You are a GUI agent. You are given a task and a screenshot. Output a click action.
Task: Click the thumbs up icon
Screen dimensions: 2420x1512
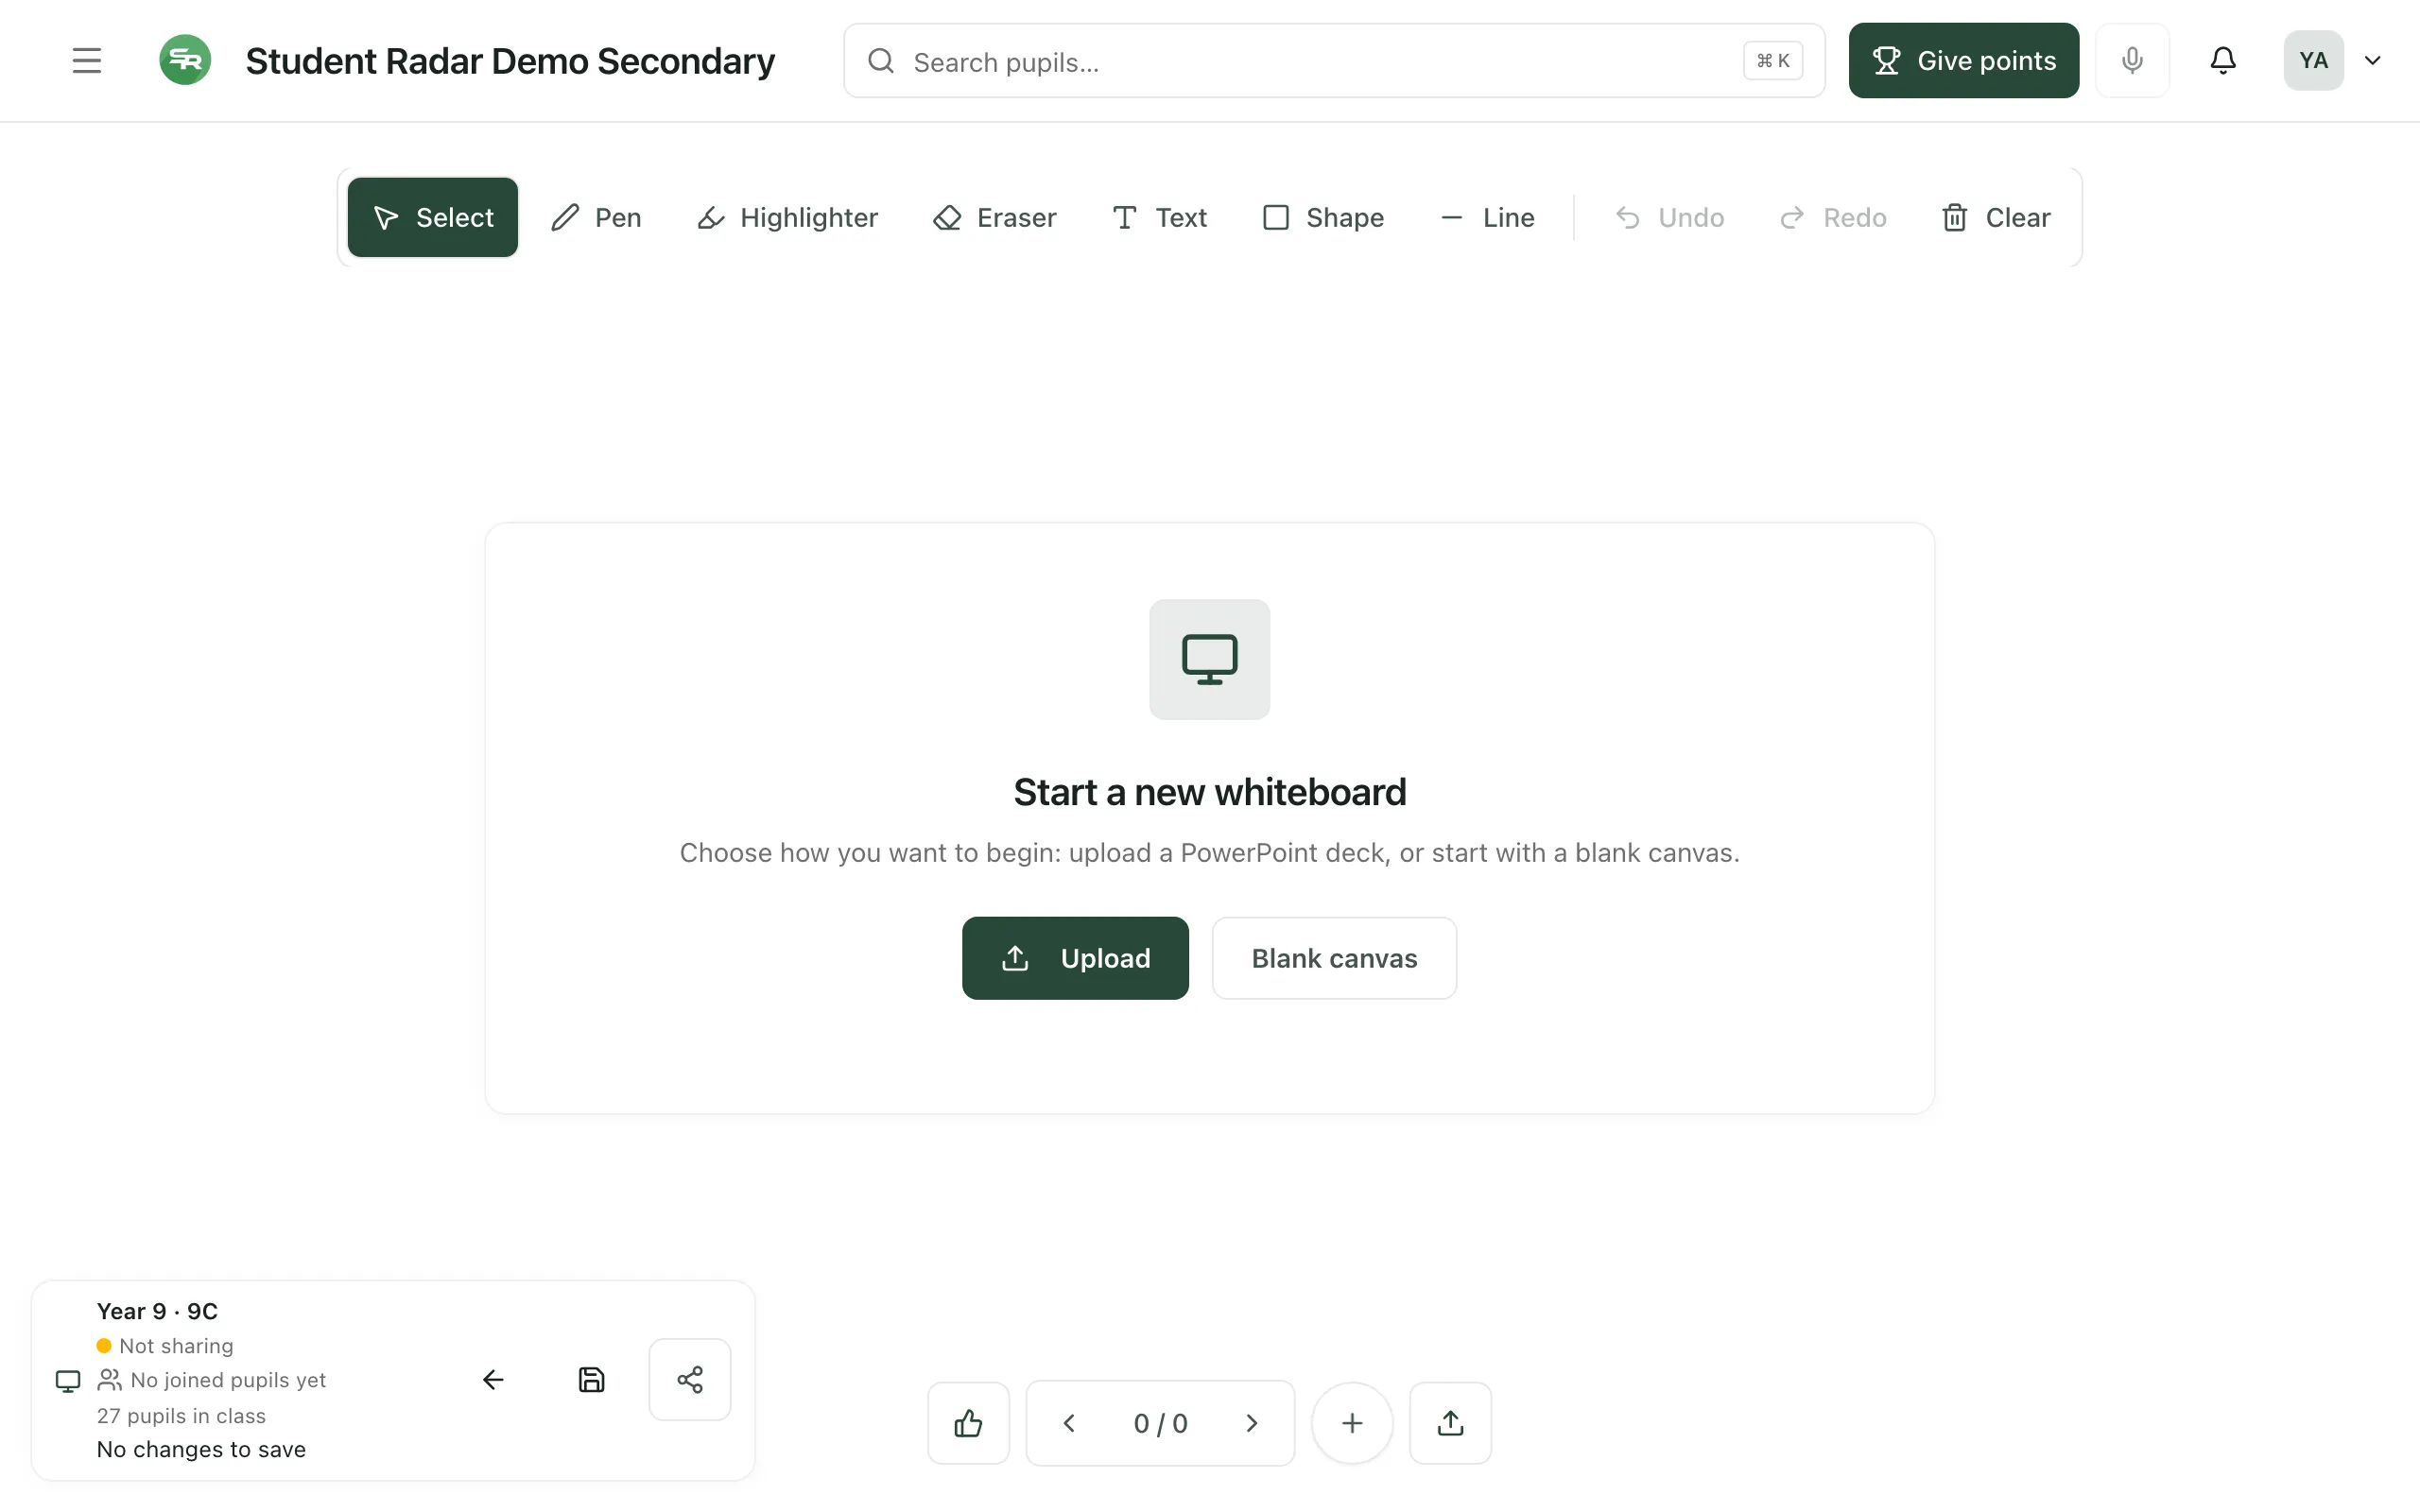(x=968, y=1423)
